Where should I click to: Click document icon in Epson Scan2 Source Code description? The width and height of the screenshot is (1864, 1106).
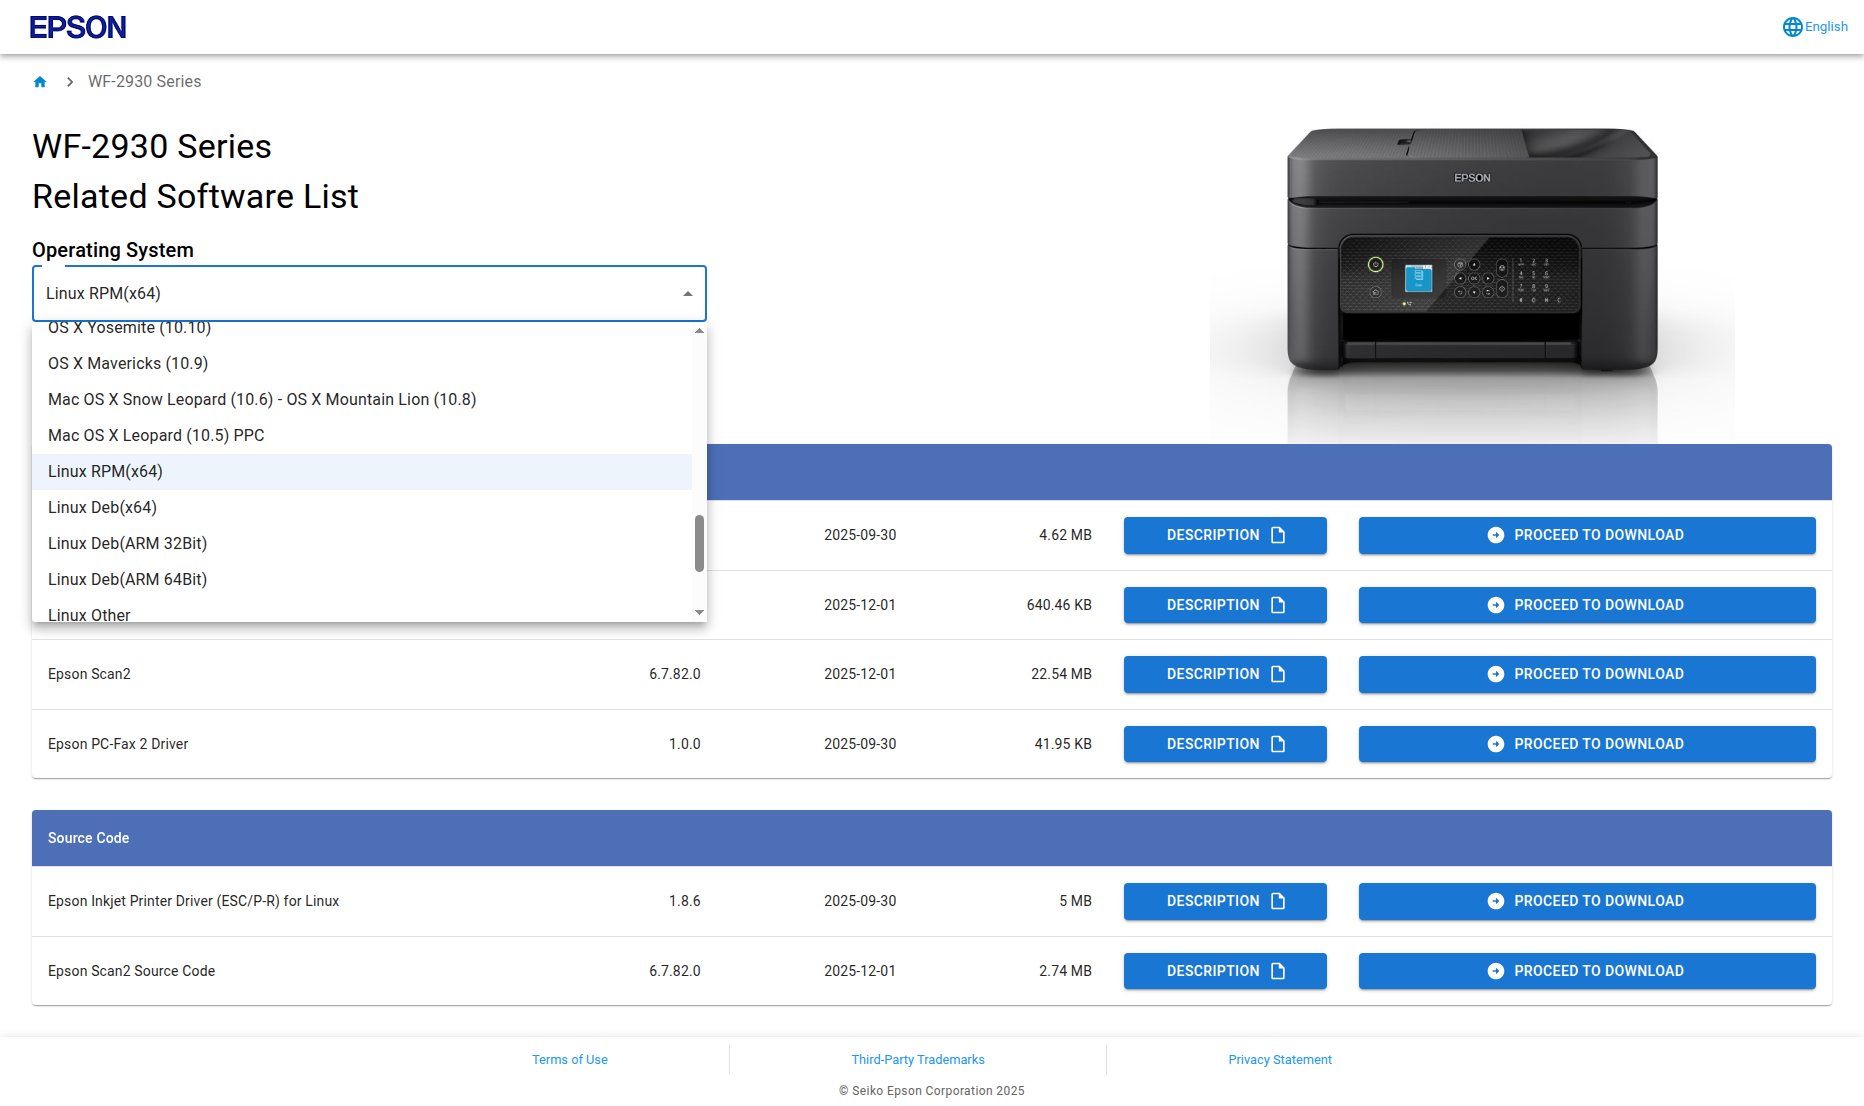[1277, 971]
